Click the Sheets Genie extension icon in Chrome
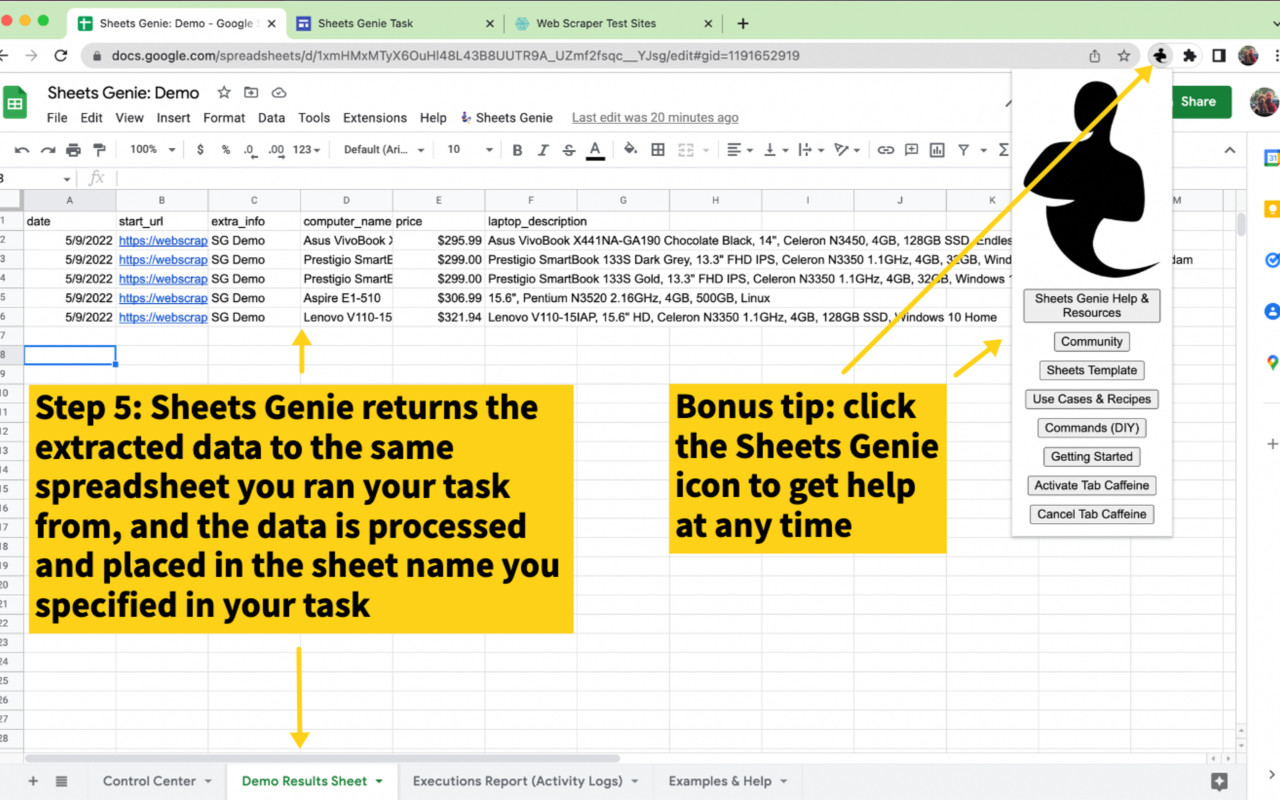The width and height of the screenshot is (1280, 800). (1160, 56)
